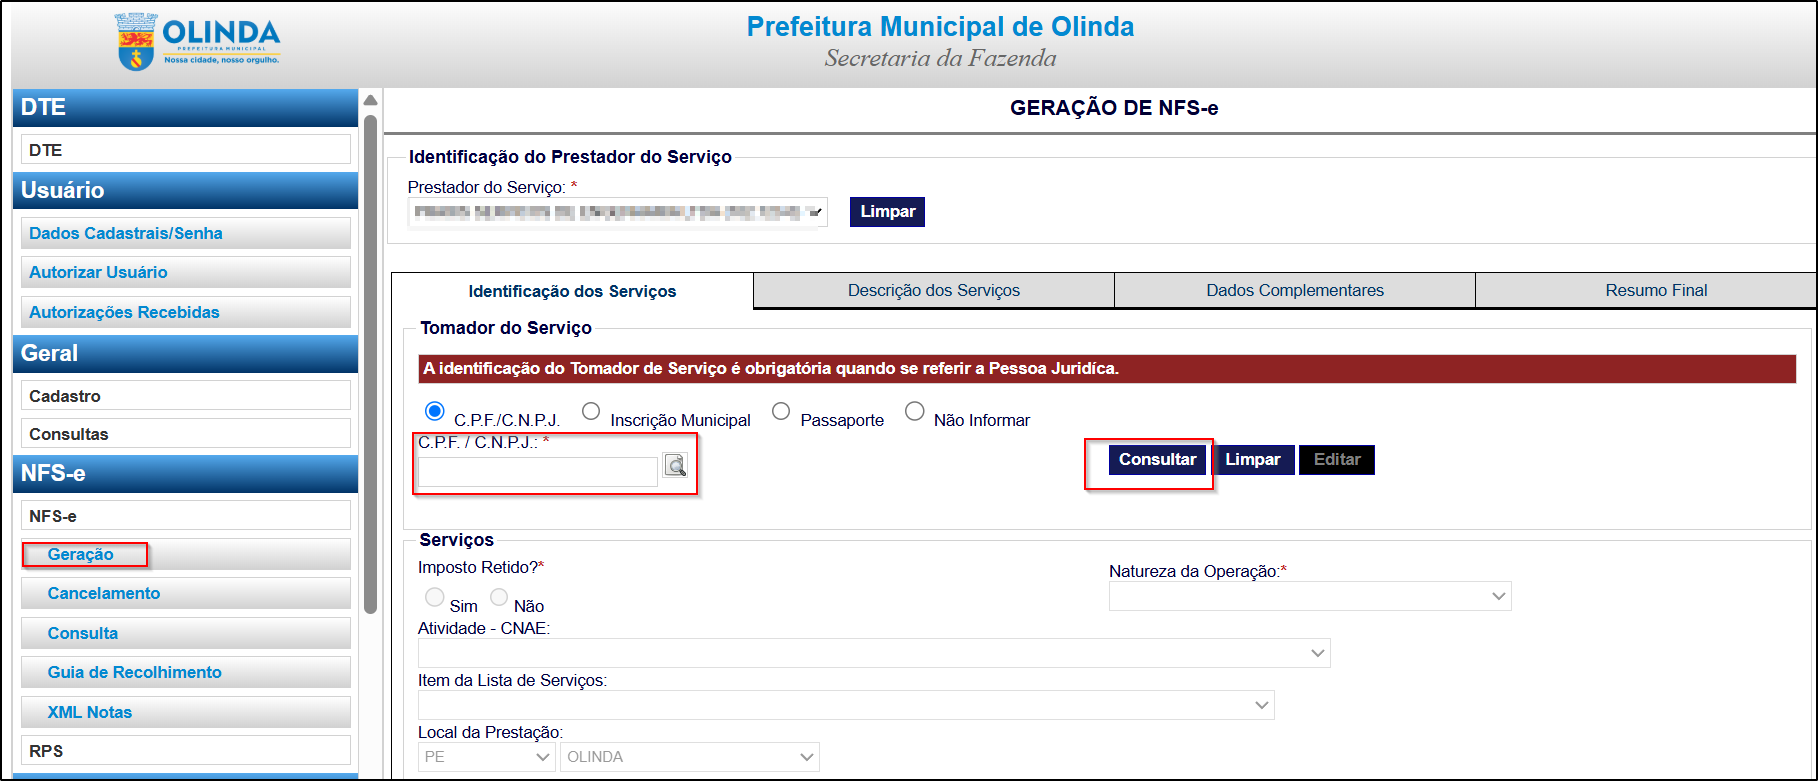
Task: Select the C.P.F./C.N.P.J. radio option
Action: (x=434, y=412)
